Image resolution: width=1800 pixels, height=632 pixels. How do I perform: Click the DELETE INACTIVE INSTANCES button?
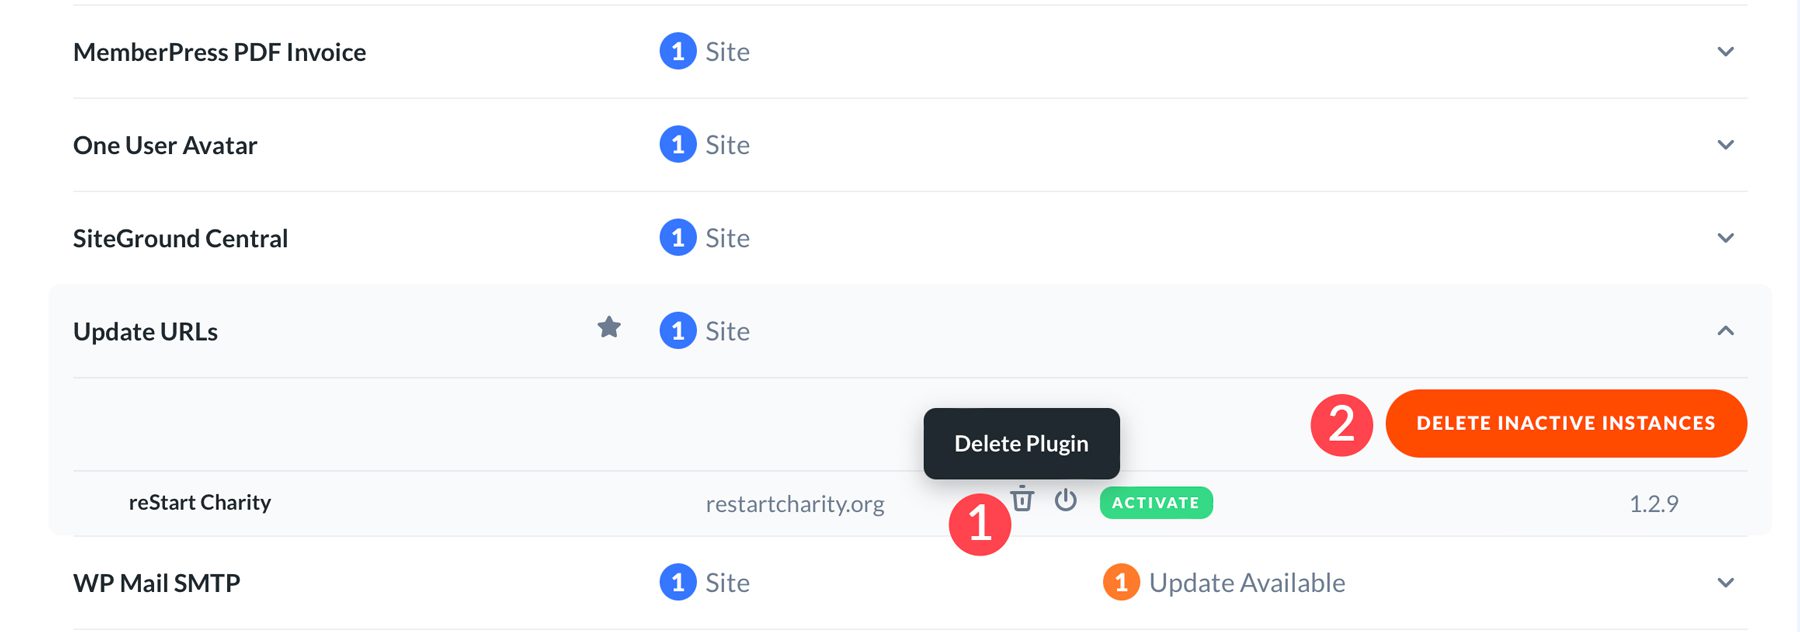tap(1565, 422)
